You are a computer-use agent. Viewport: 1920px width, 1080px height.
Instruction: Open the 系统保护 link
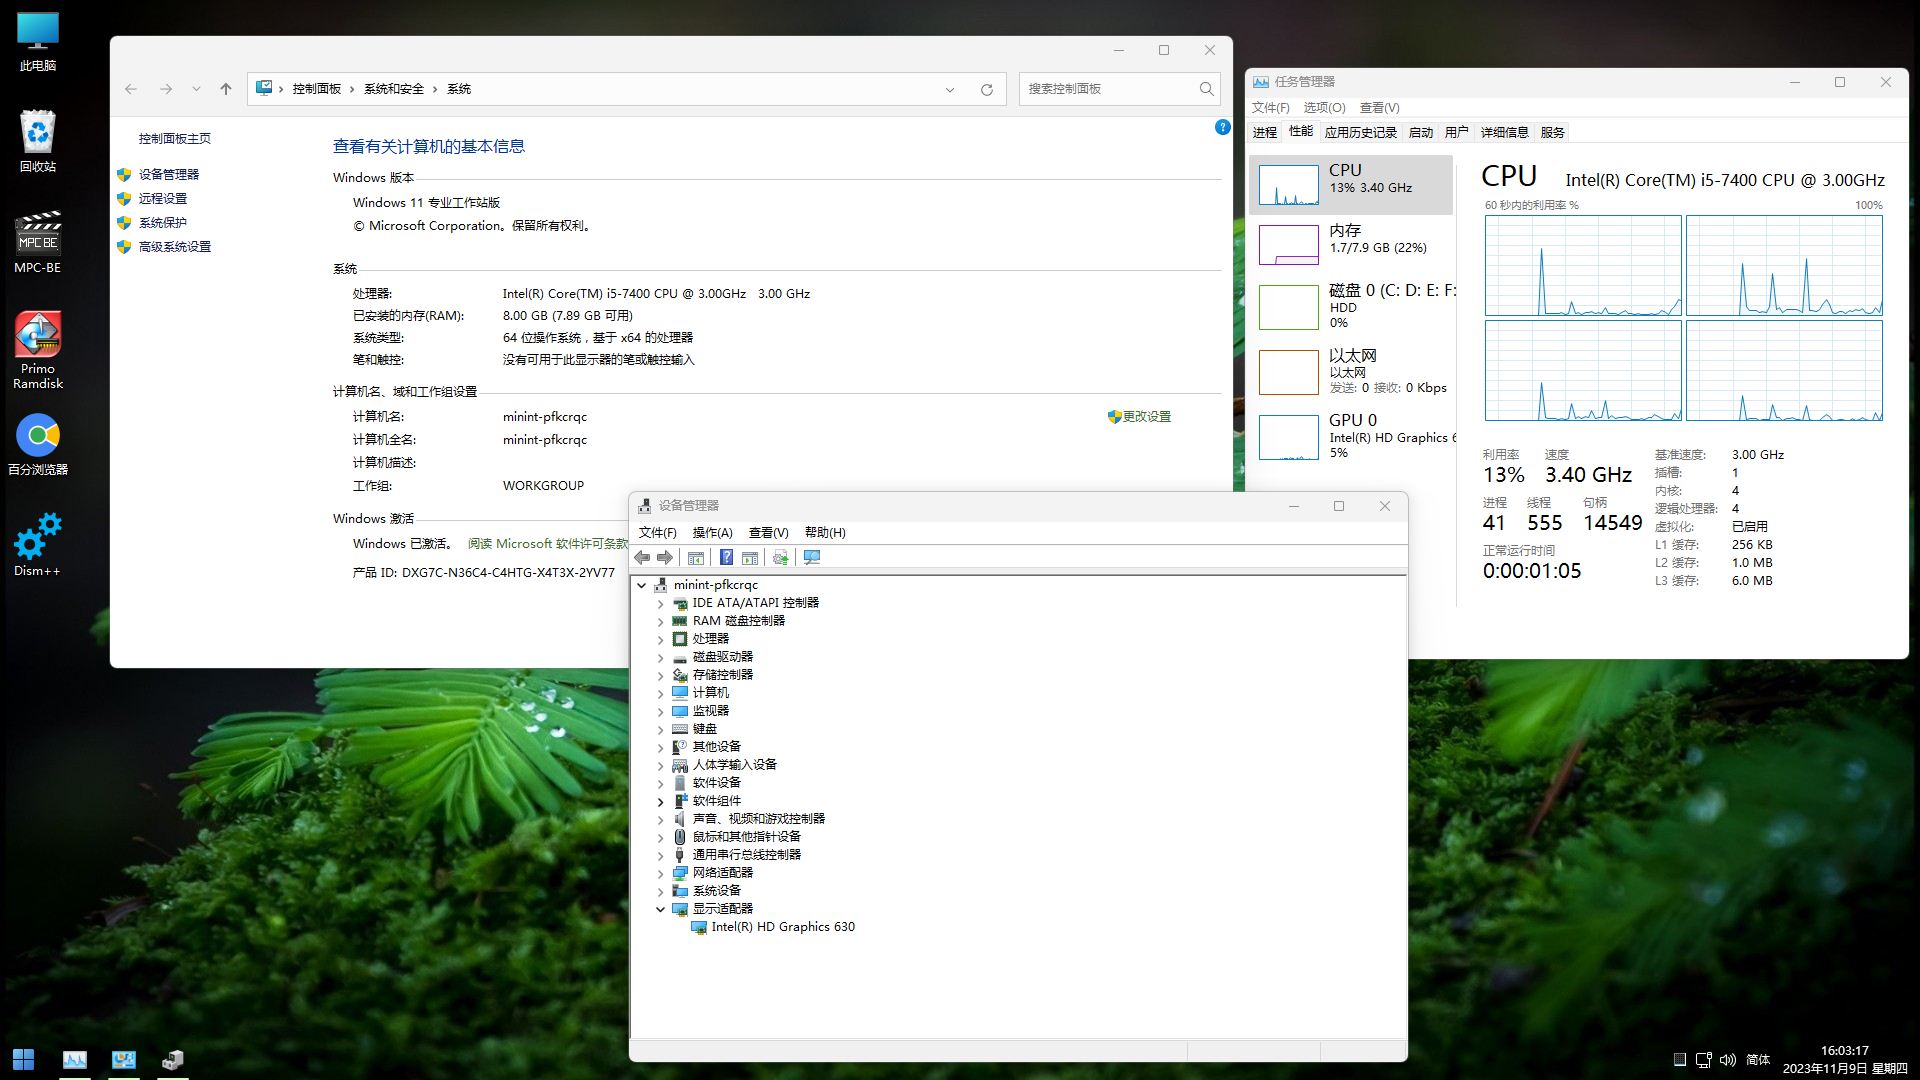pos(162,222)
